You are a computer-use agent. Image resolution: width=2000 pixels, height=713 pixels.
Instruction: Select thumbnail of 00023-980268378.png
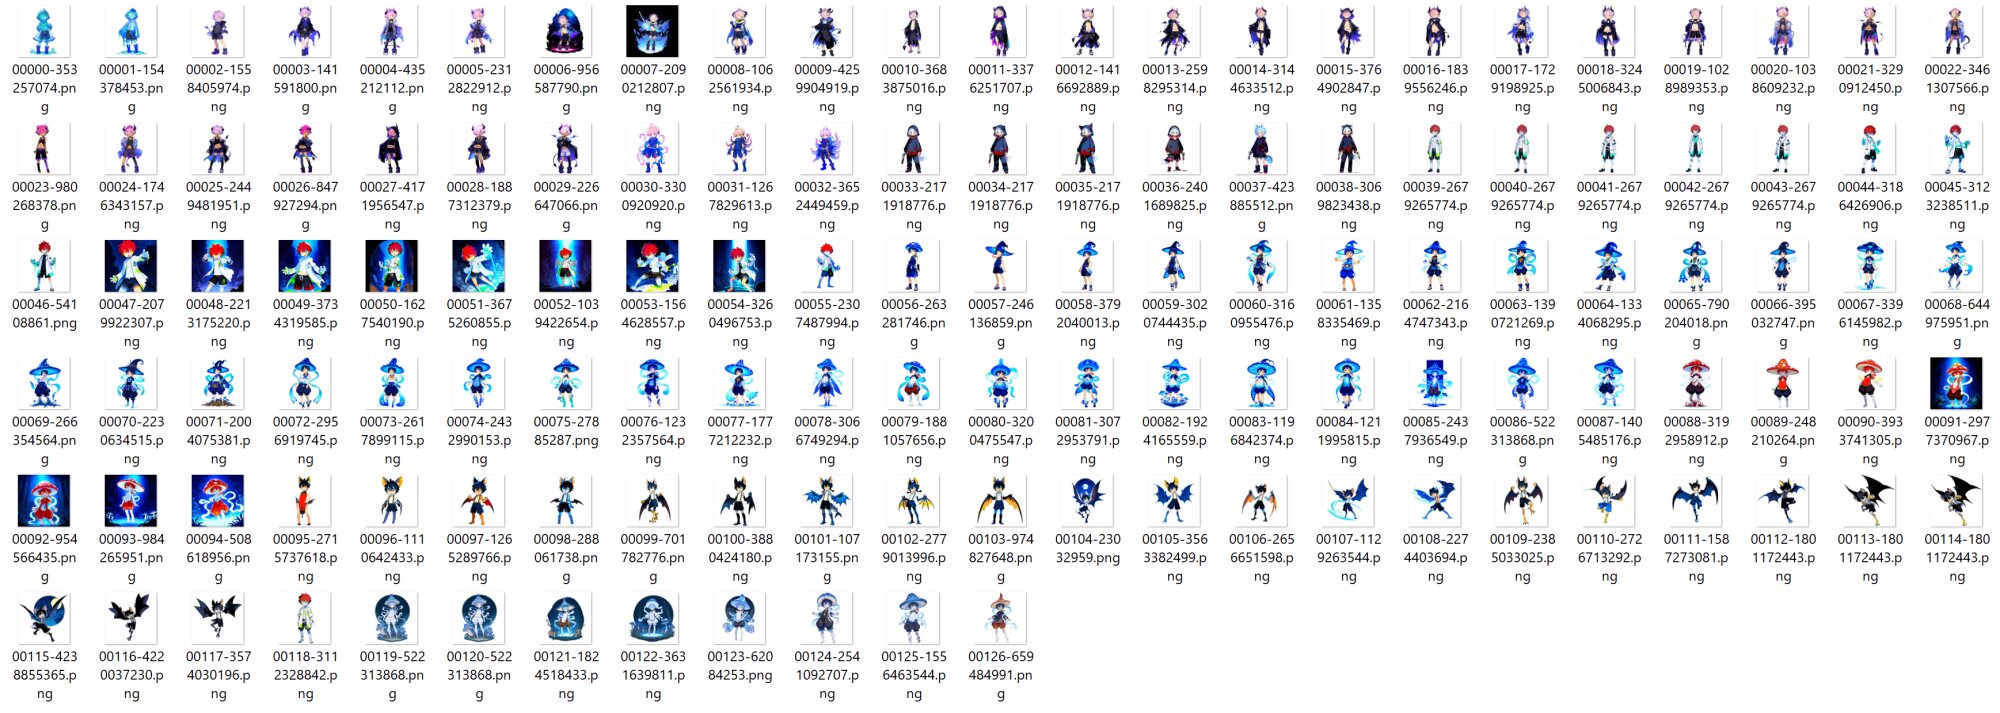coord(45,148)
